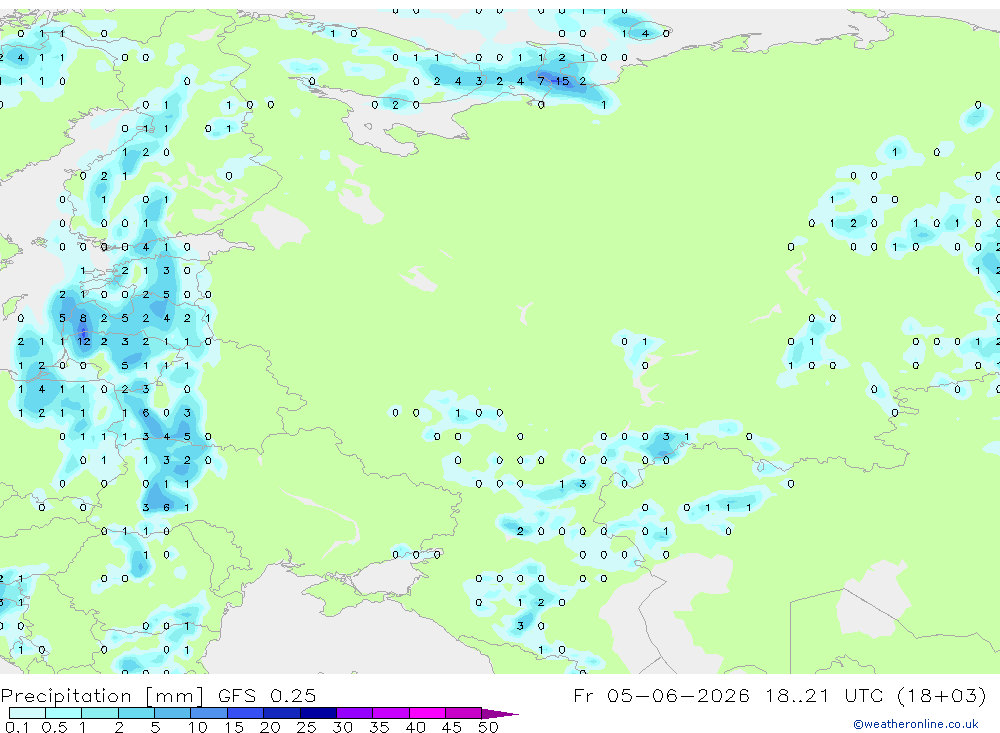1000x733 pixels.
Task: Click the purple arrow tip of the legend
Action: (x=500, y=713)
